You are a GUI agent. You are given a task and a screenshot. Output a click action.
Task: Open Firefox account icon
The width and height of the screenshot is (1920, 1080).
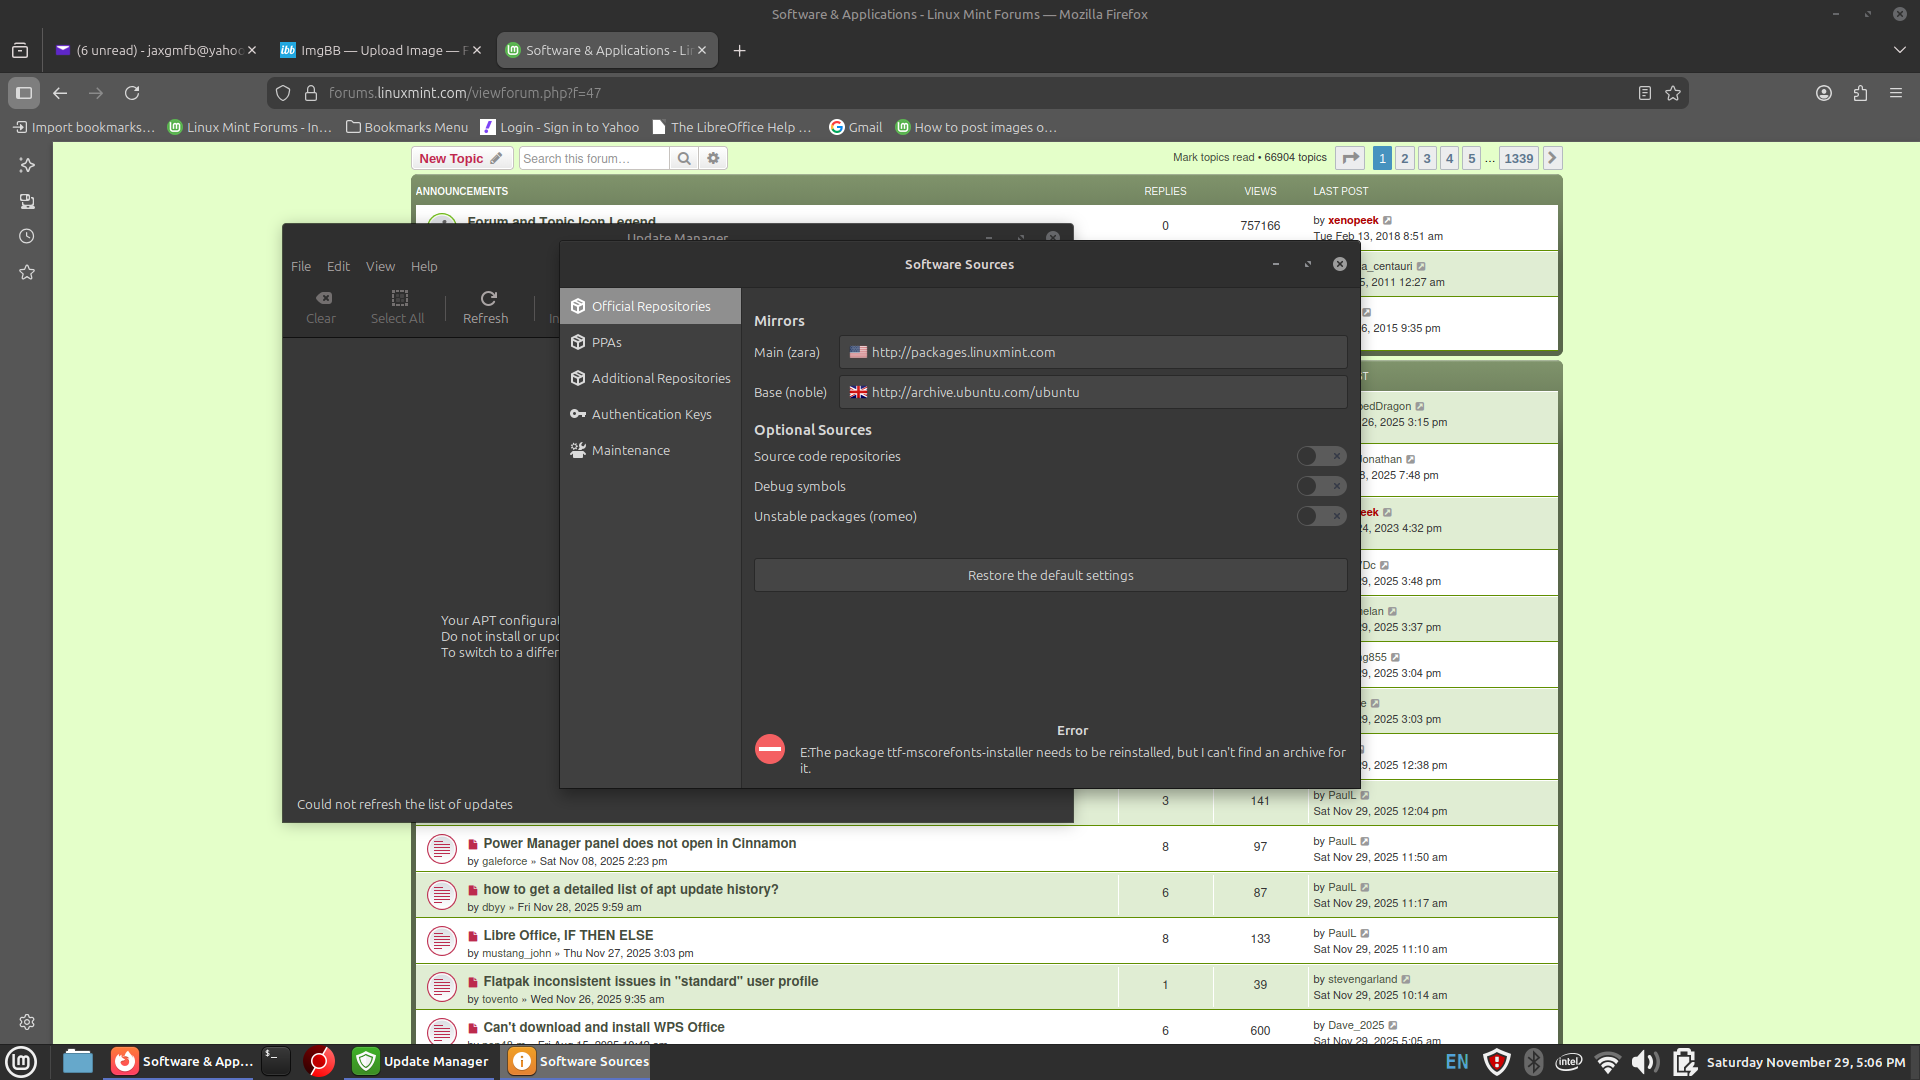coord(1824,93)
